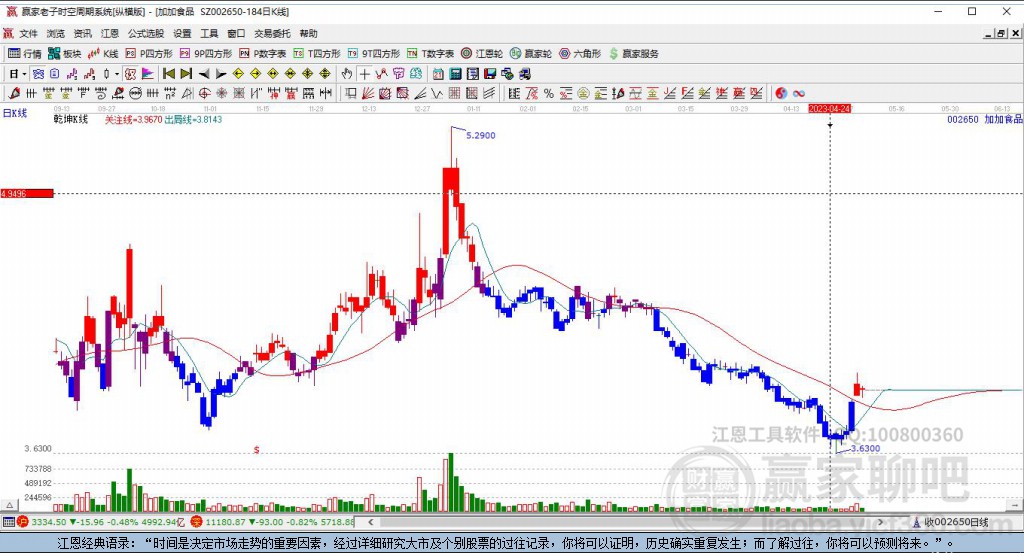Open the 交易委托 menu
Screen dimensions: 1024x553
272,33
